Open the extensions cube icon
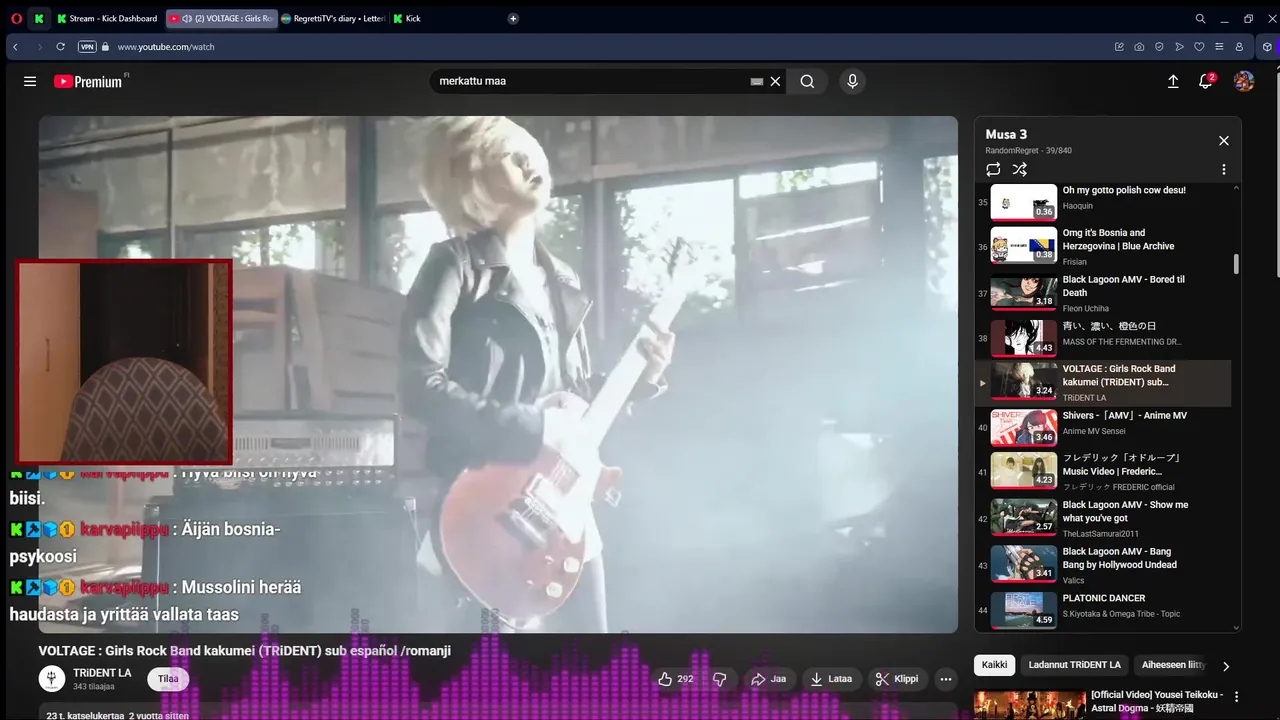This screenshot has height=720, width=1280. click(1267, 47)
